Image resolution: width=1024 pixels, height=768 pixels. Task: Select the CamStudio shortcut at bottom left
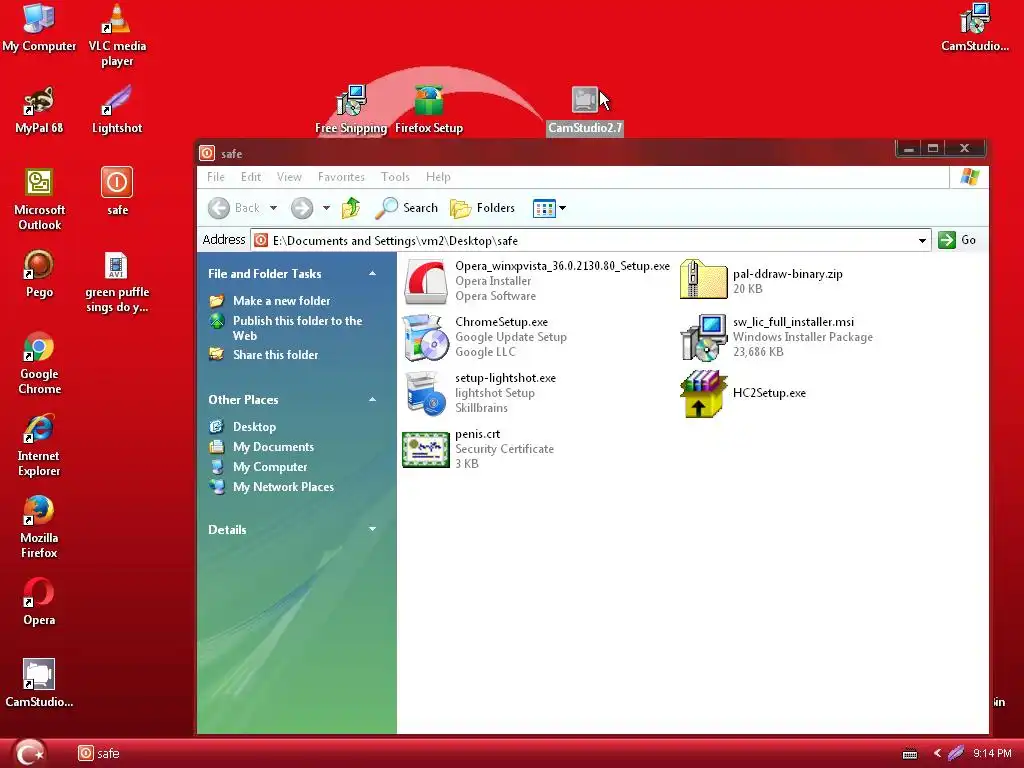pos(39,683)
